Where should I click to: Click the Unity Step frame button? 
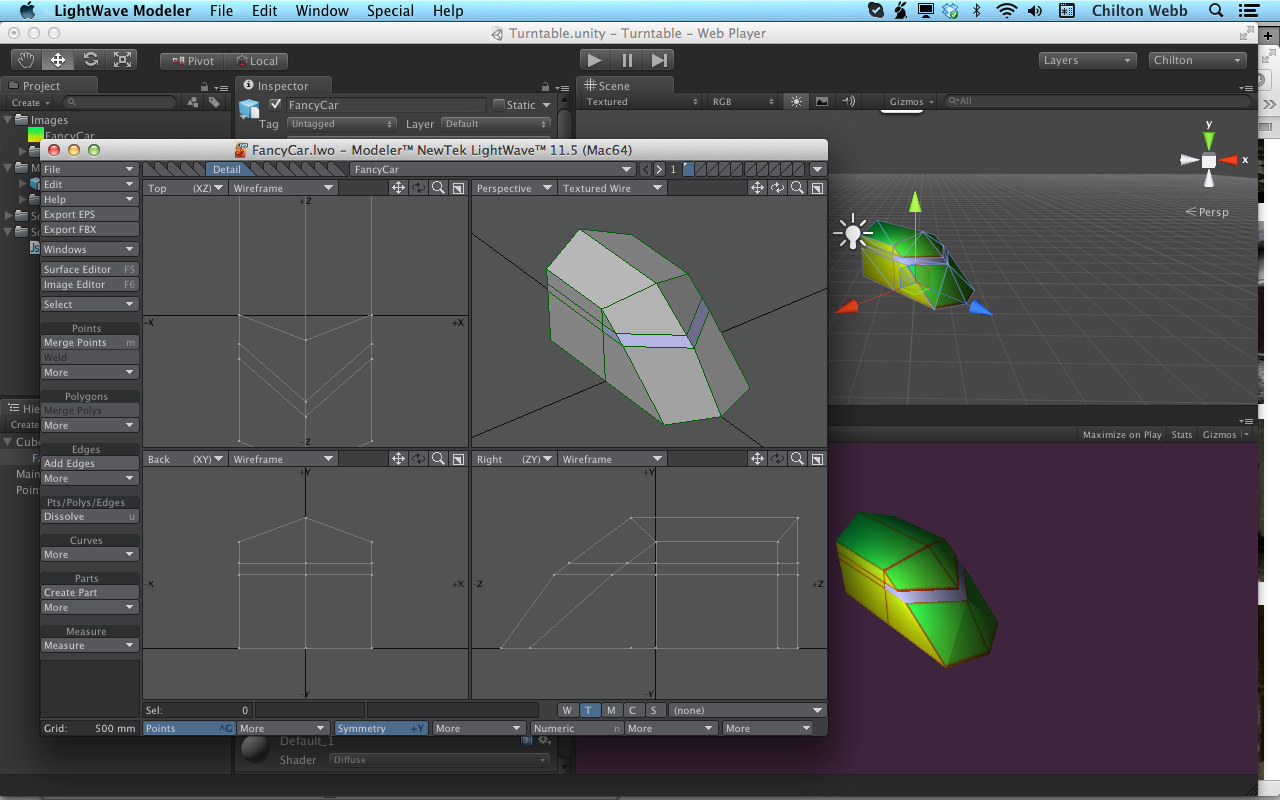[x=658, y=60]
